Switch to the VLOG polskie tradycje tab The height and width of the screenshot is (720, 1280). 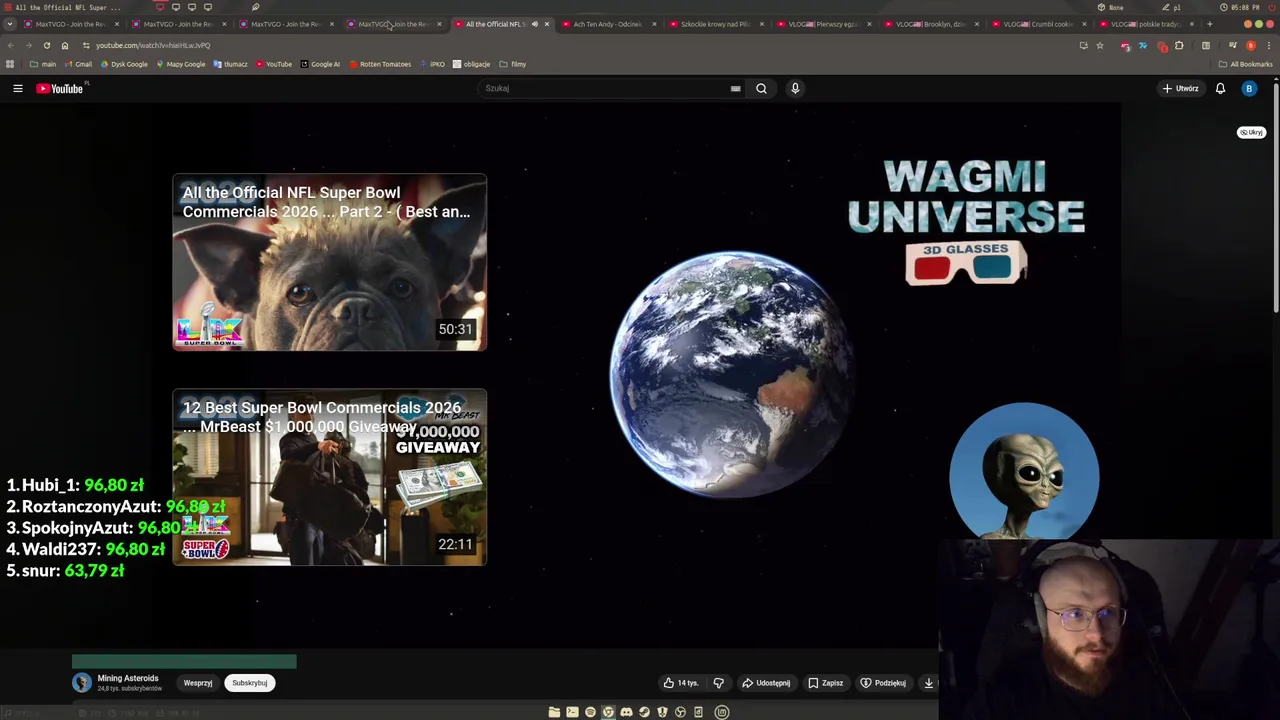point(1144,24)
